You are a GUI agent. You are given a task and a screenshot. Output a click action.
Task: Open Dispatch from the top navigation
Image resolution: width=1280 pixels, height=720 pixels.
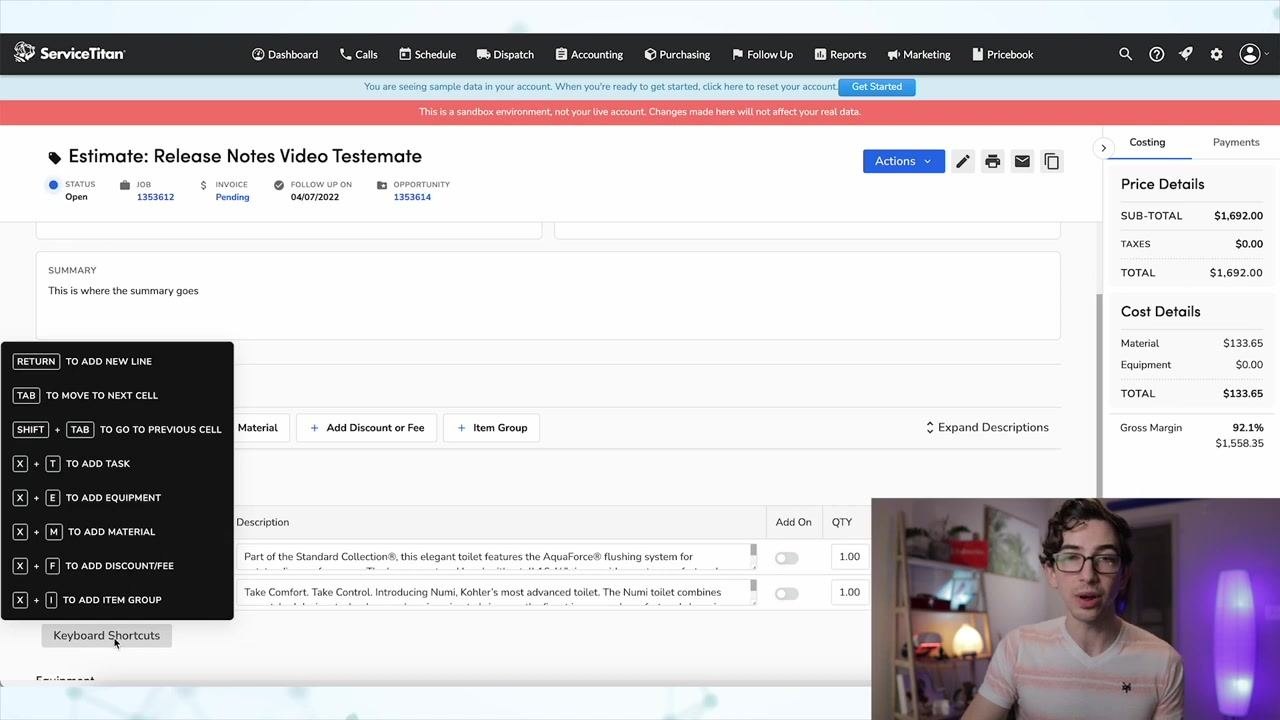point(505,54)
